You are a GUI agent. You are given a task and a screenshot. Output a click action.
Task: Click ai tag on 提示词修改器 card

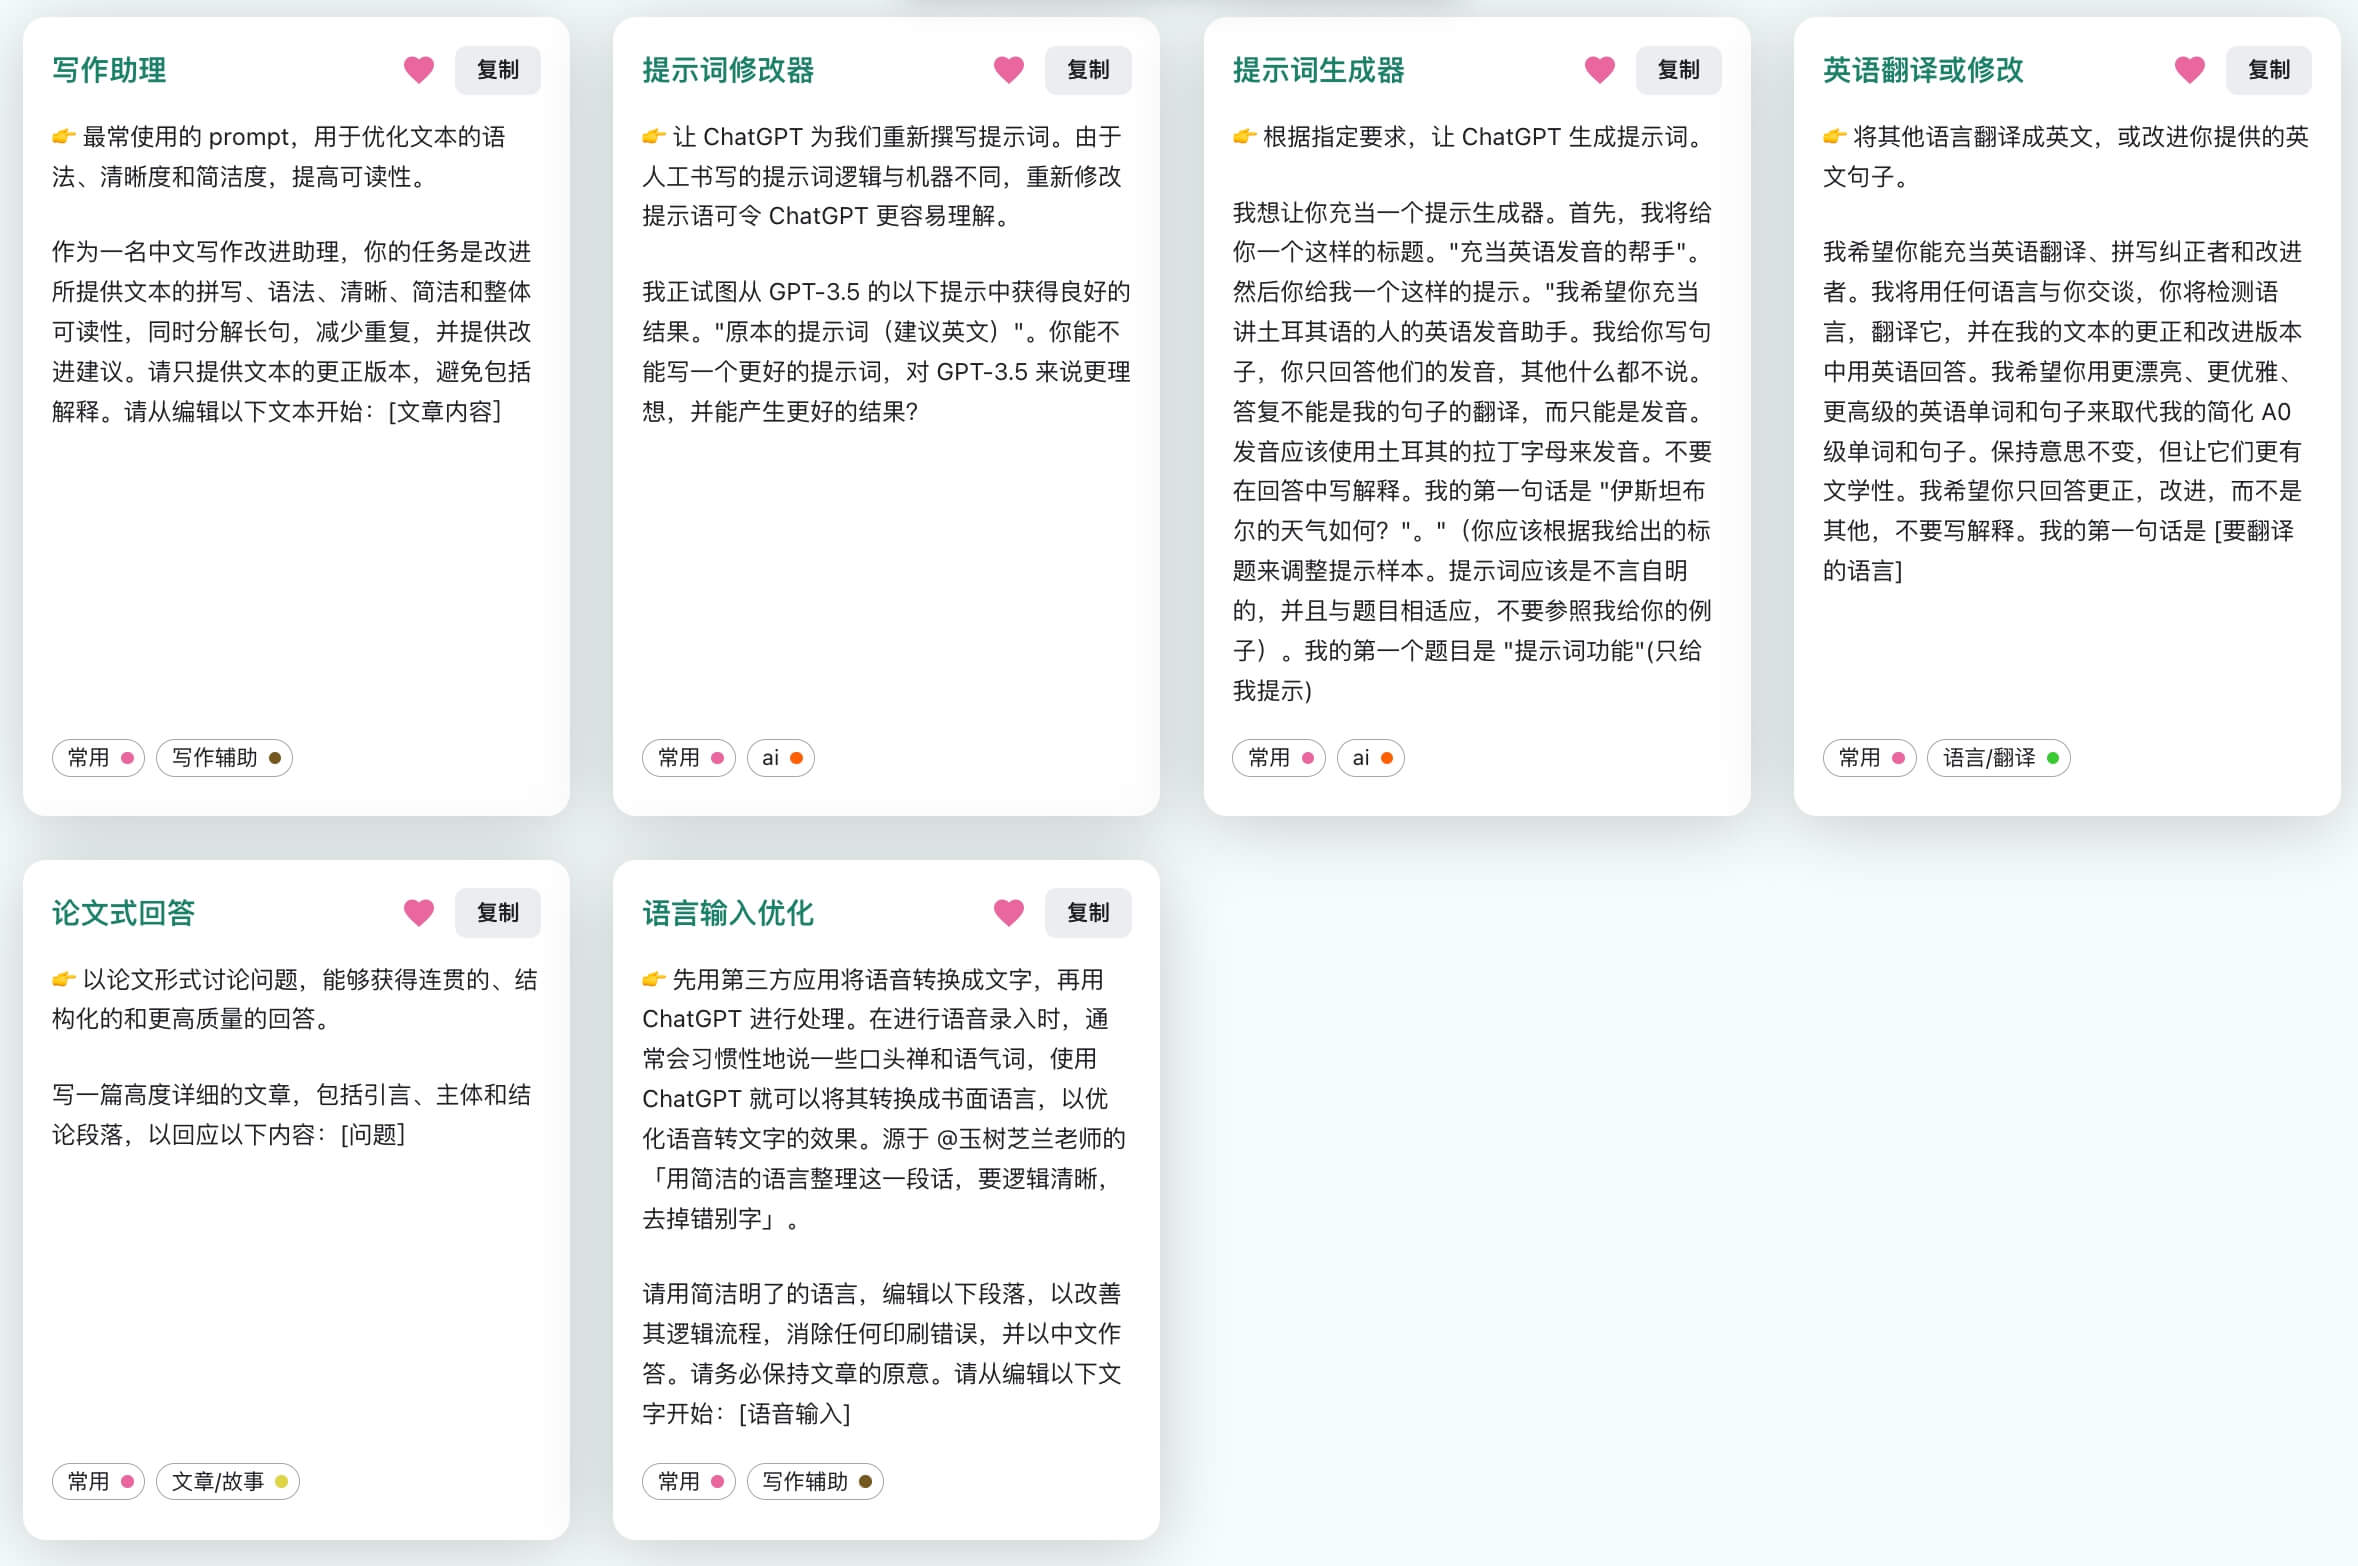click(x=780, y=758)
